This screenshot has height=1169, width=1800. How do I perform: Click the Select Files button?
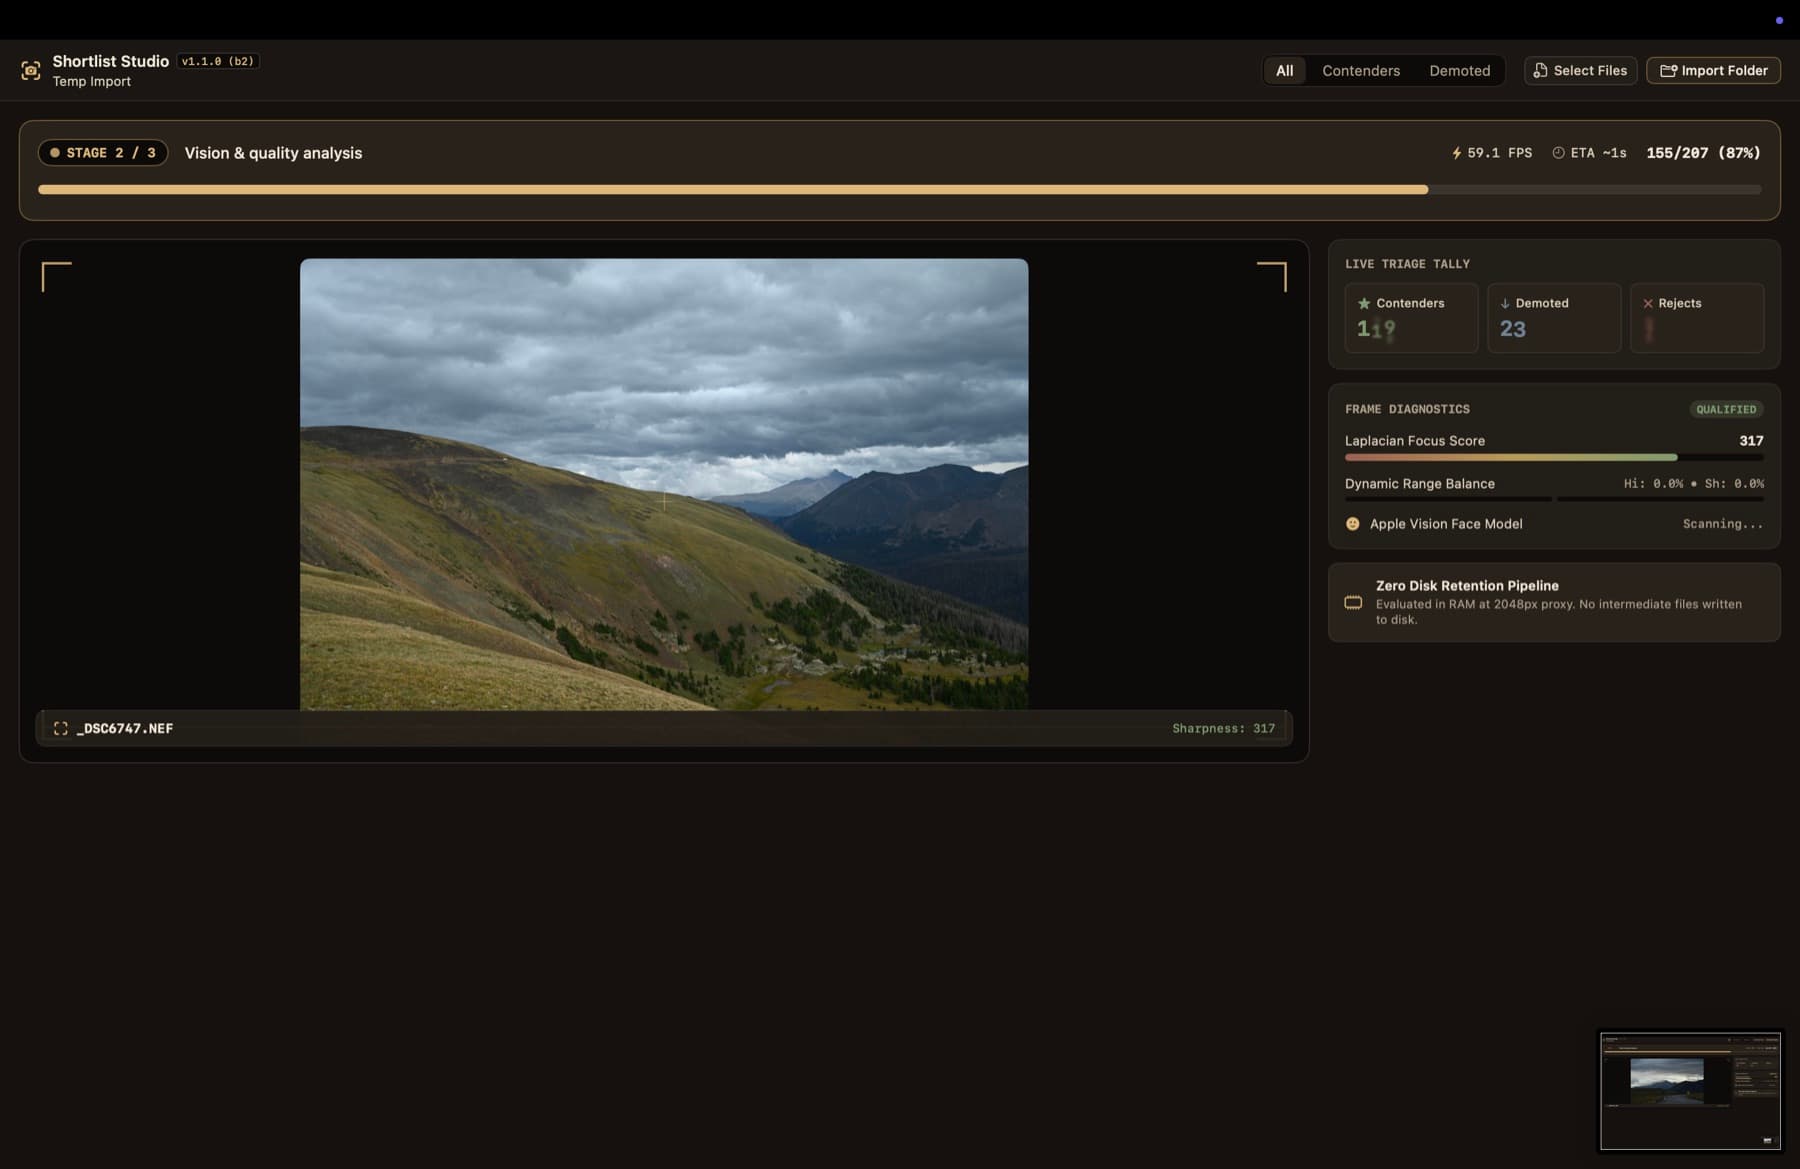coord(1580,71)
